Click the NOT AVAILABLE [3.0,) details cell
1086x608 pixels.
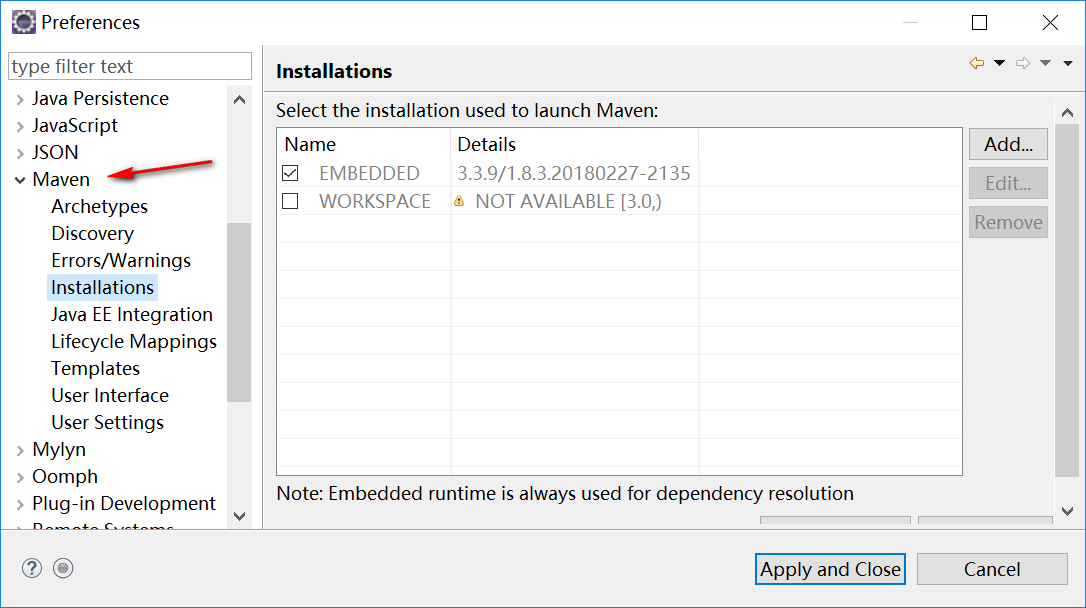[568, 202]
